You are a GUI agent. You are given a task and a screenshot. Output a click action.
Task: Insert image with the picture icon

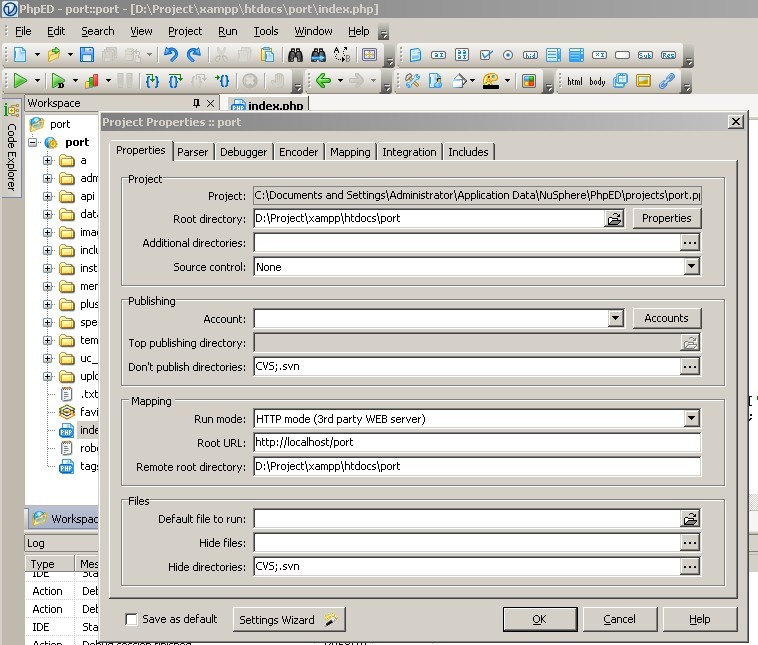click(643, 81)
